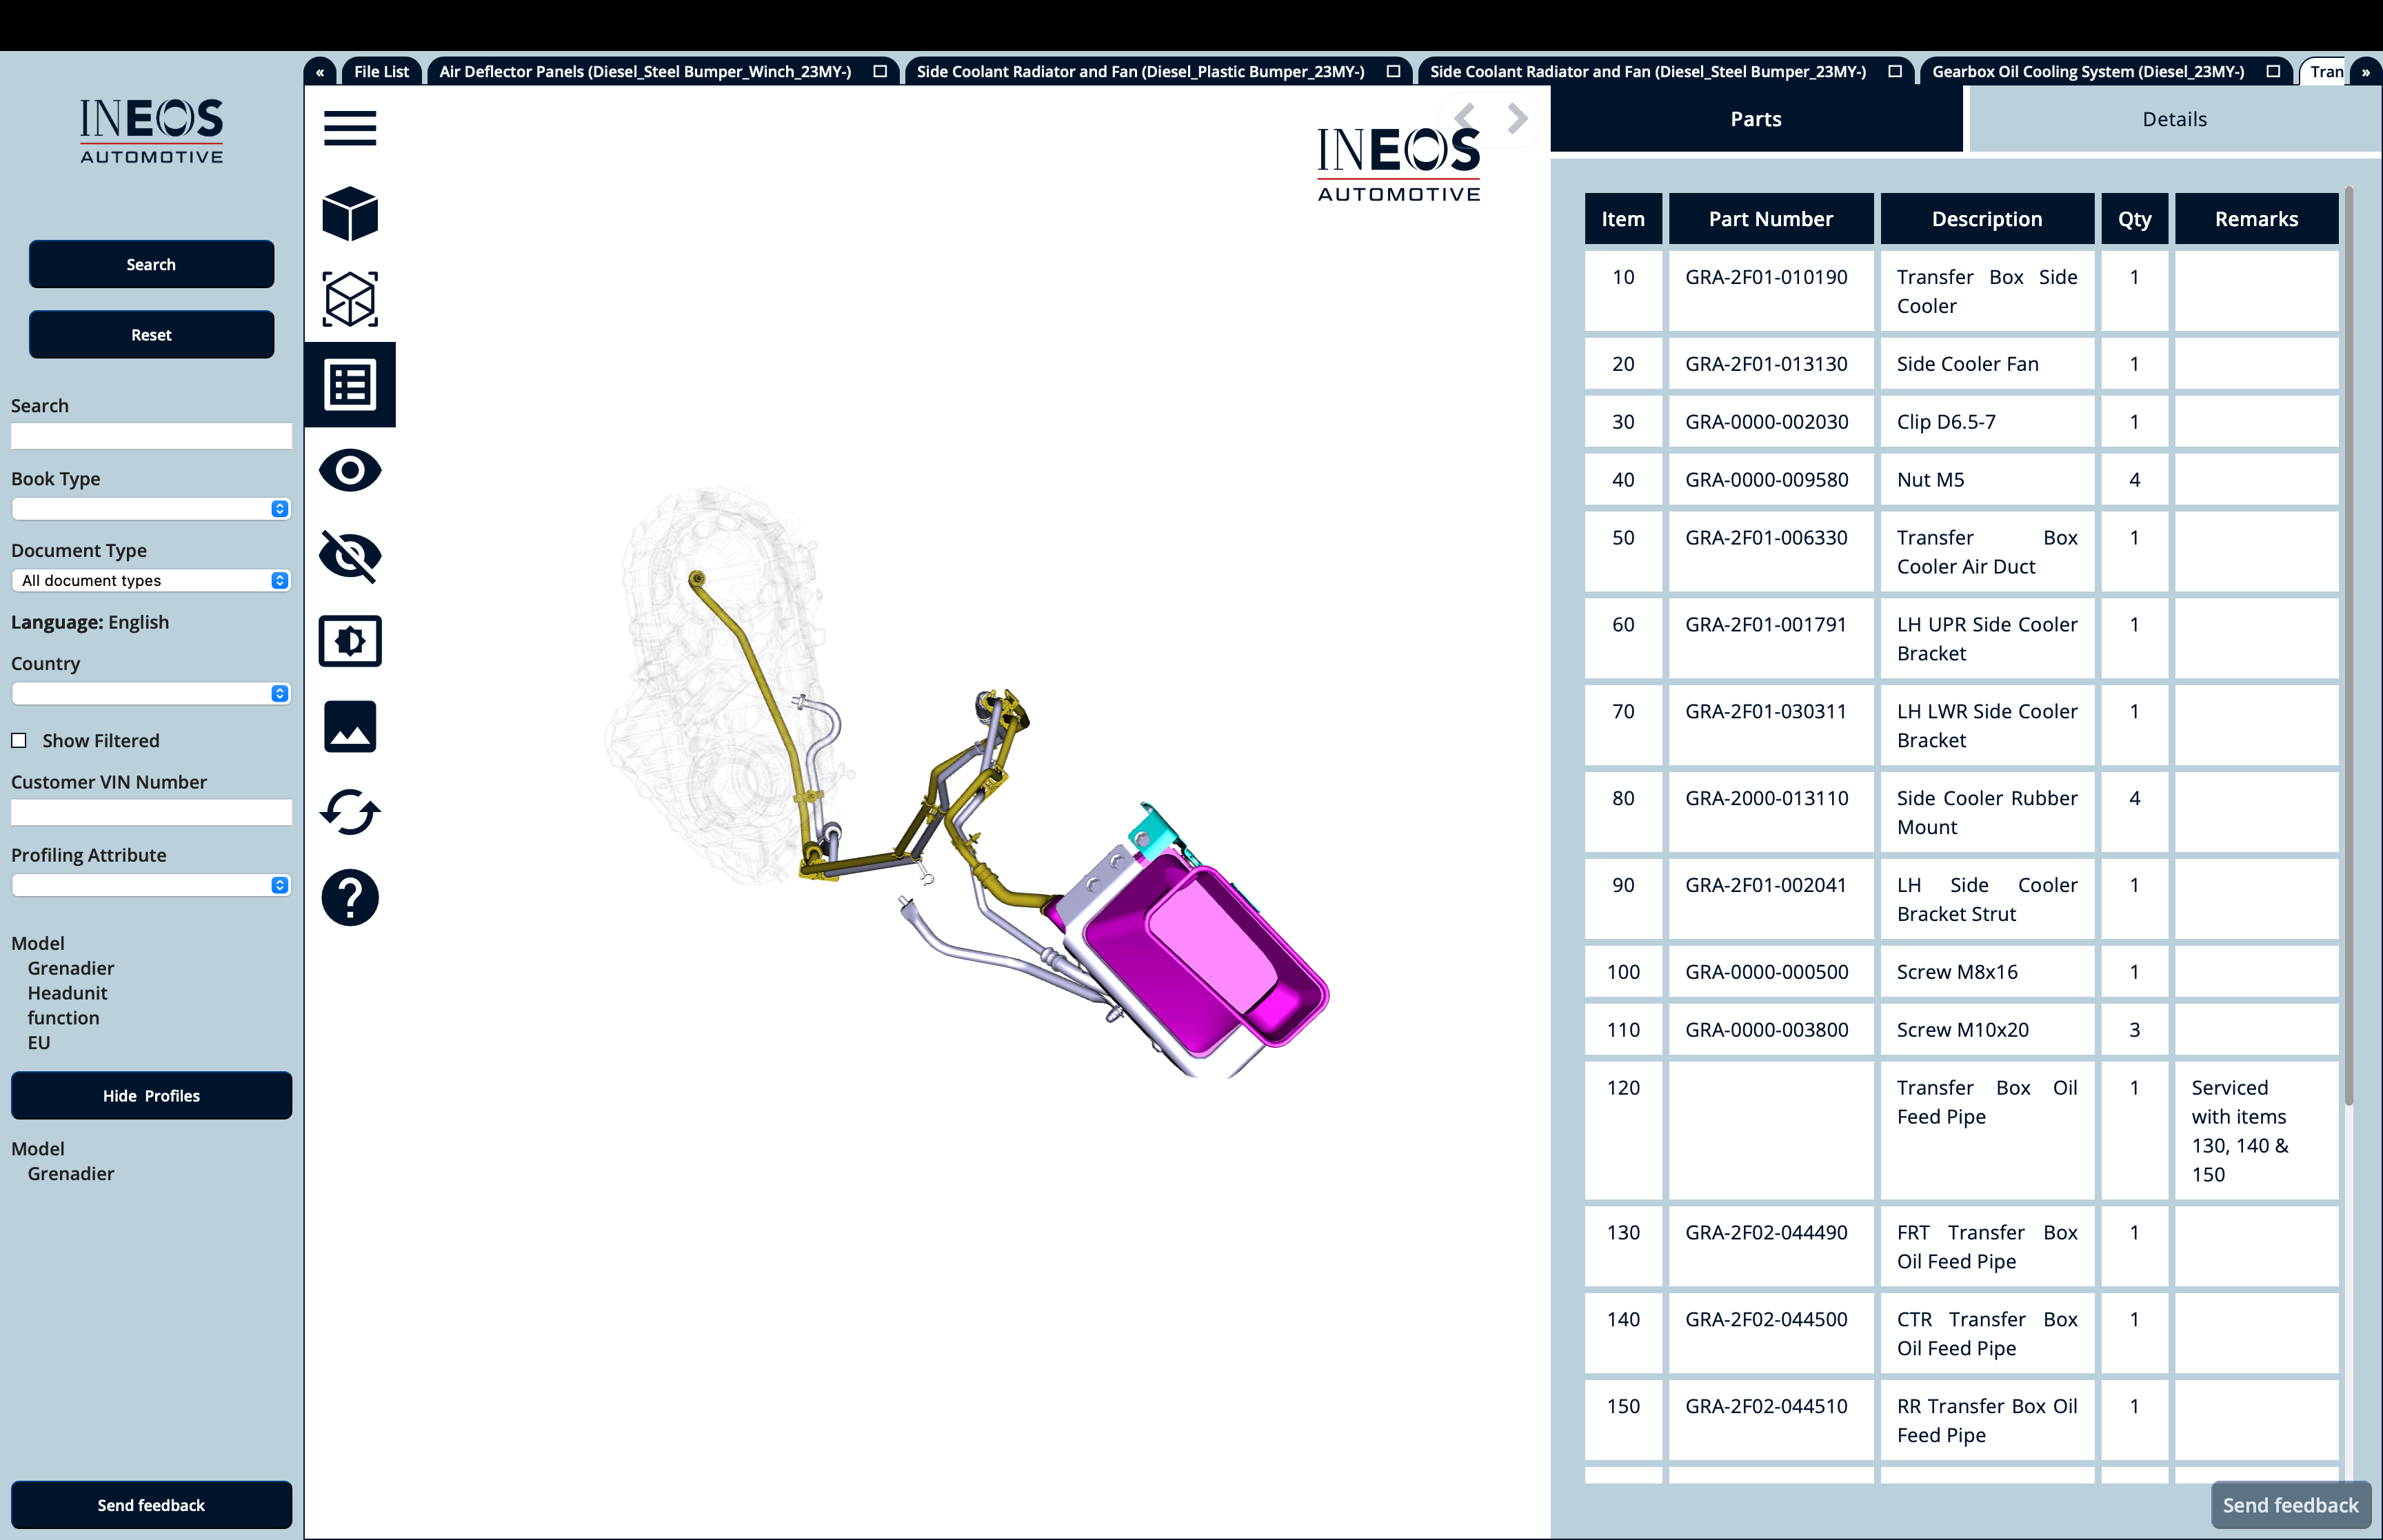Click the Search text input field

(151, 436)
